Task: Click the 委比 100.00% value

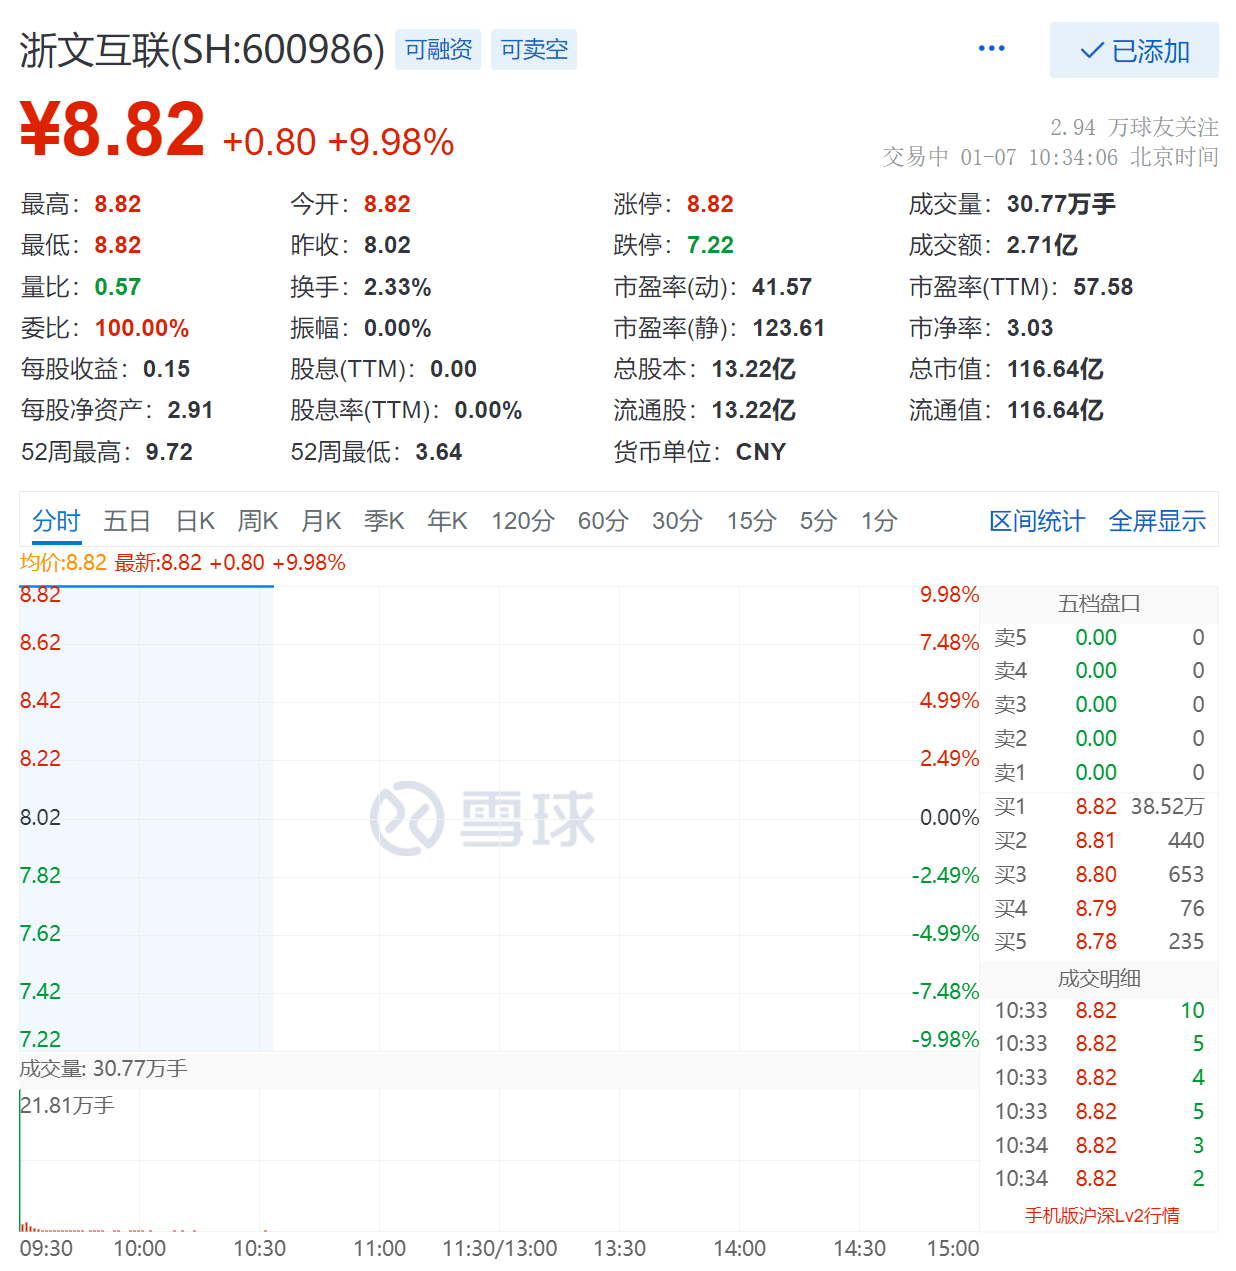Action: [142, 328]
